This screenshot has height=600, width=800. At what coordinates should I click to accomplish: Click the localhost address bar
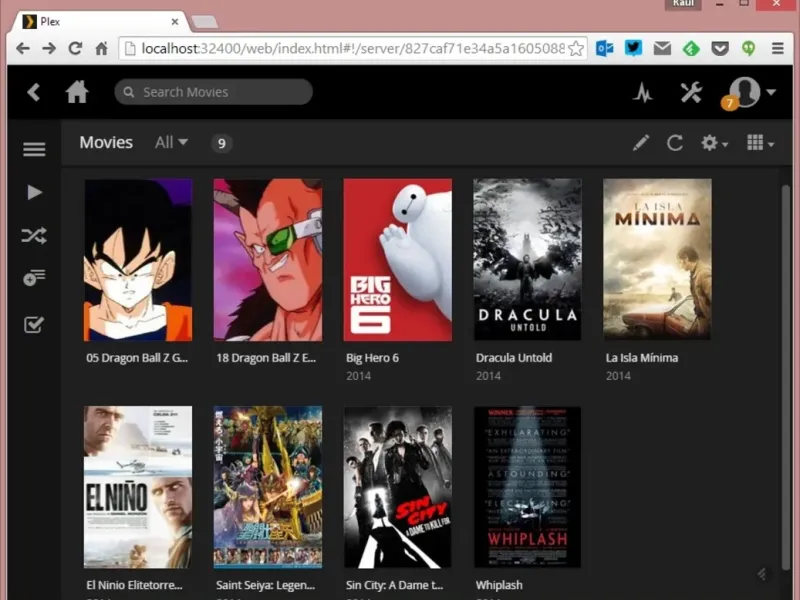pos(352,48)
